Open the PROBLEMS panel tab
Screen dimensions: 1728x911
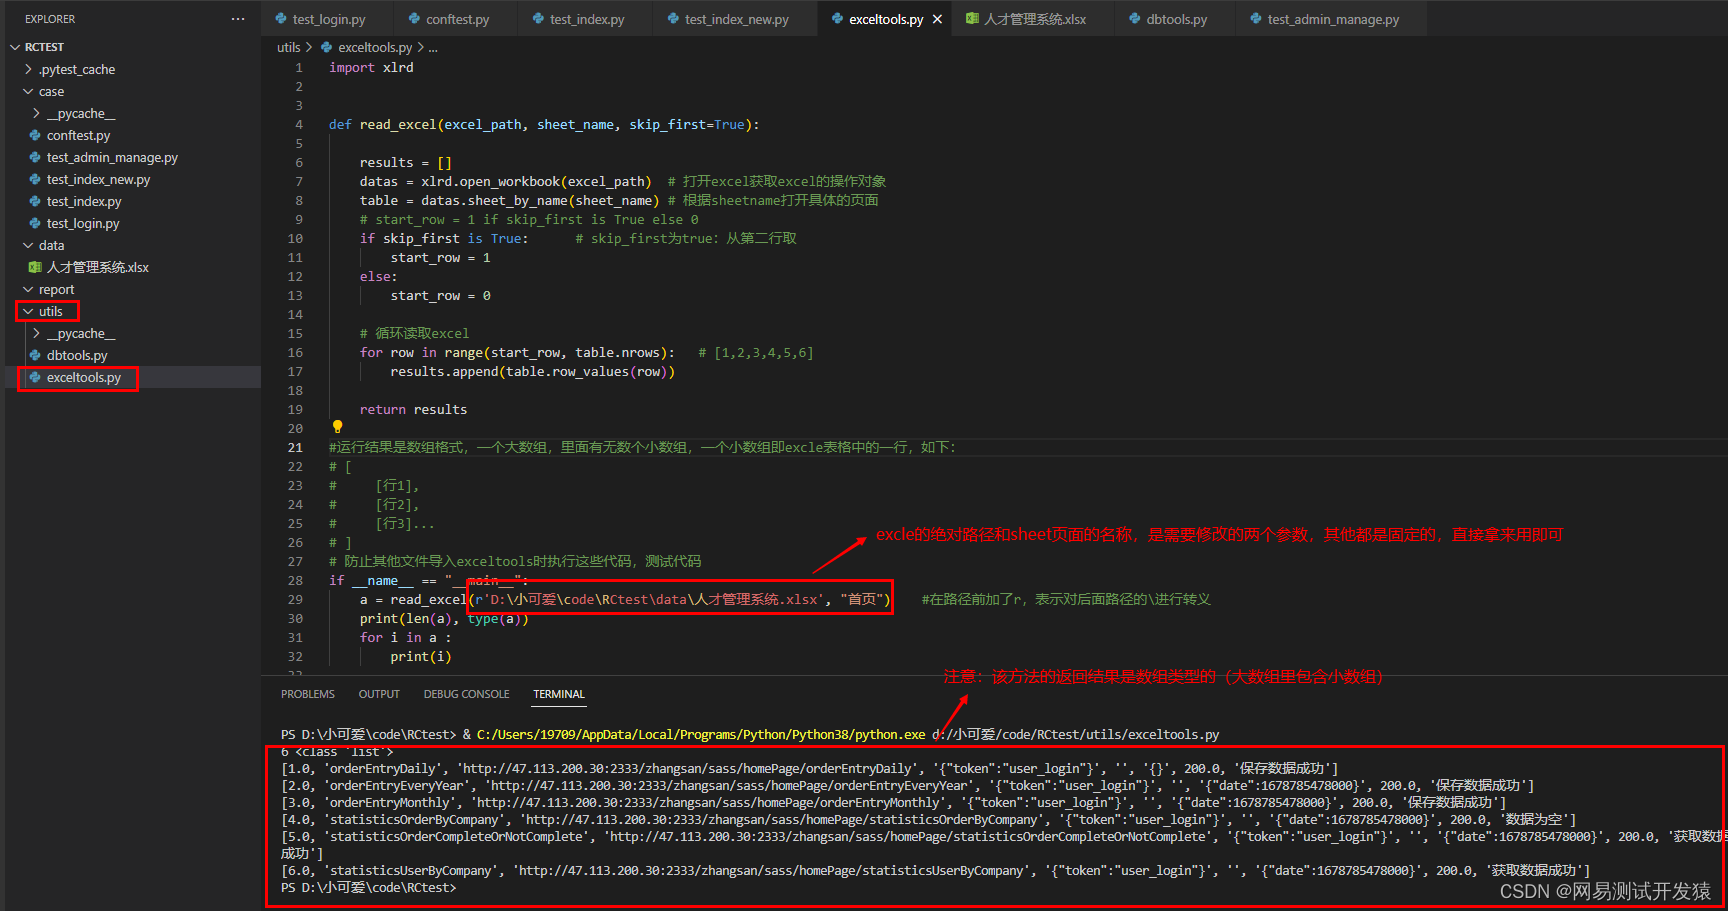[x=308, y=694]
